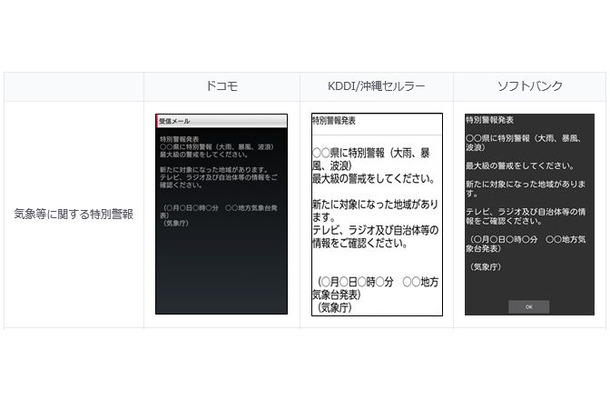This screenshot has width=610, height=400.
Task: Click 特別警報発表 heading in KDDI screen
Action: coord(334,121)
